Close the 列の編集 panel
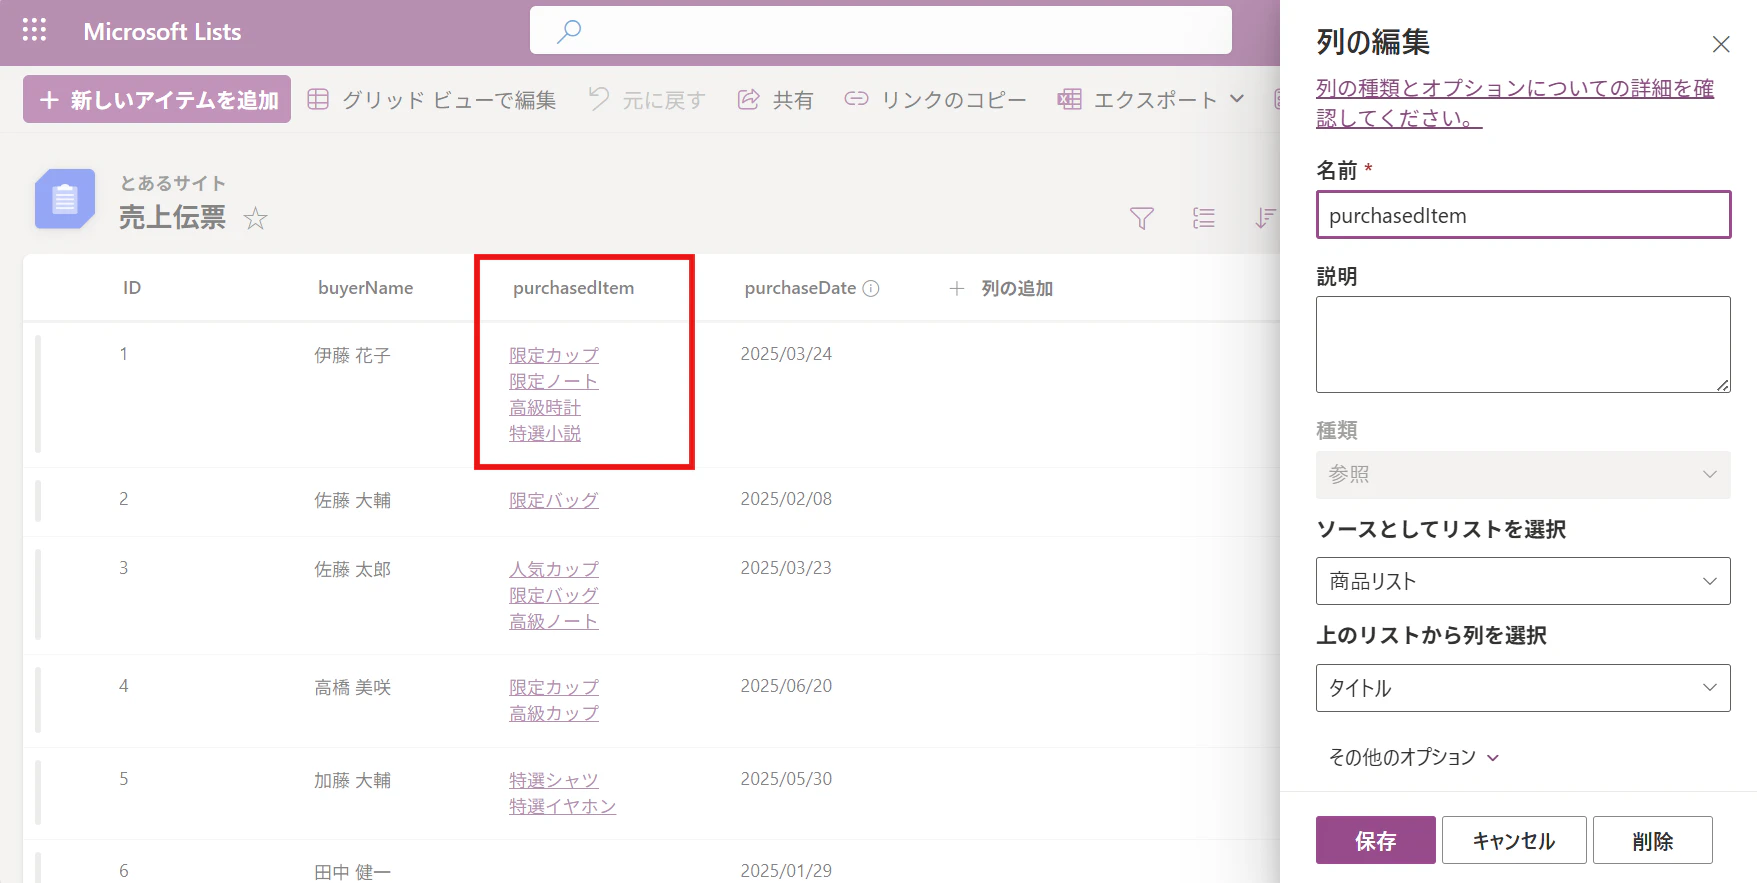Viewport: 1757px width, 883px height. tap(1721, 44)
